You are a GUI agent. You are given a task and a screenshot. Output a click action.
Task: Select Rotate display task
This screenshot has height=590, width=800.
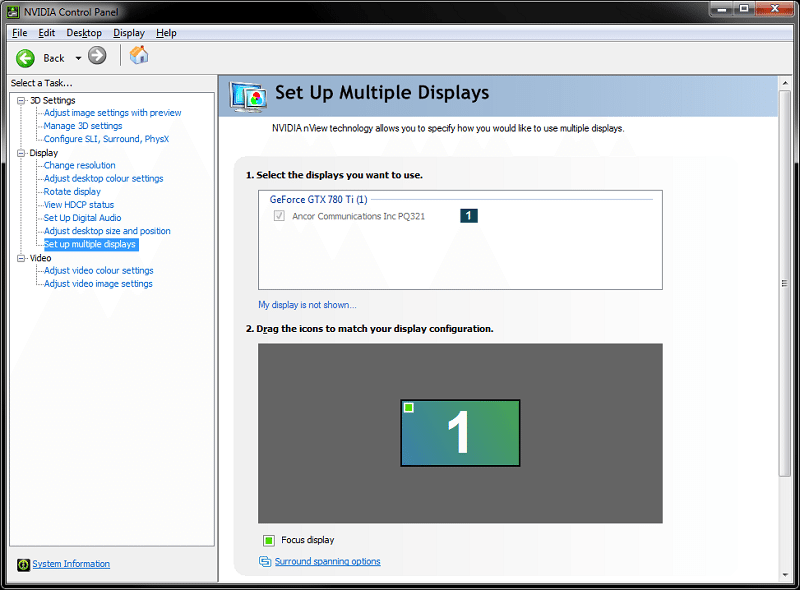(72, 192)
